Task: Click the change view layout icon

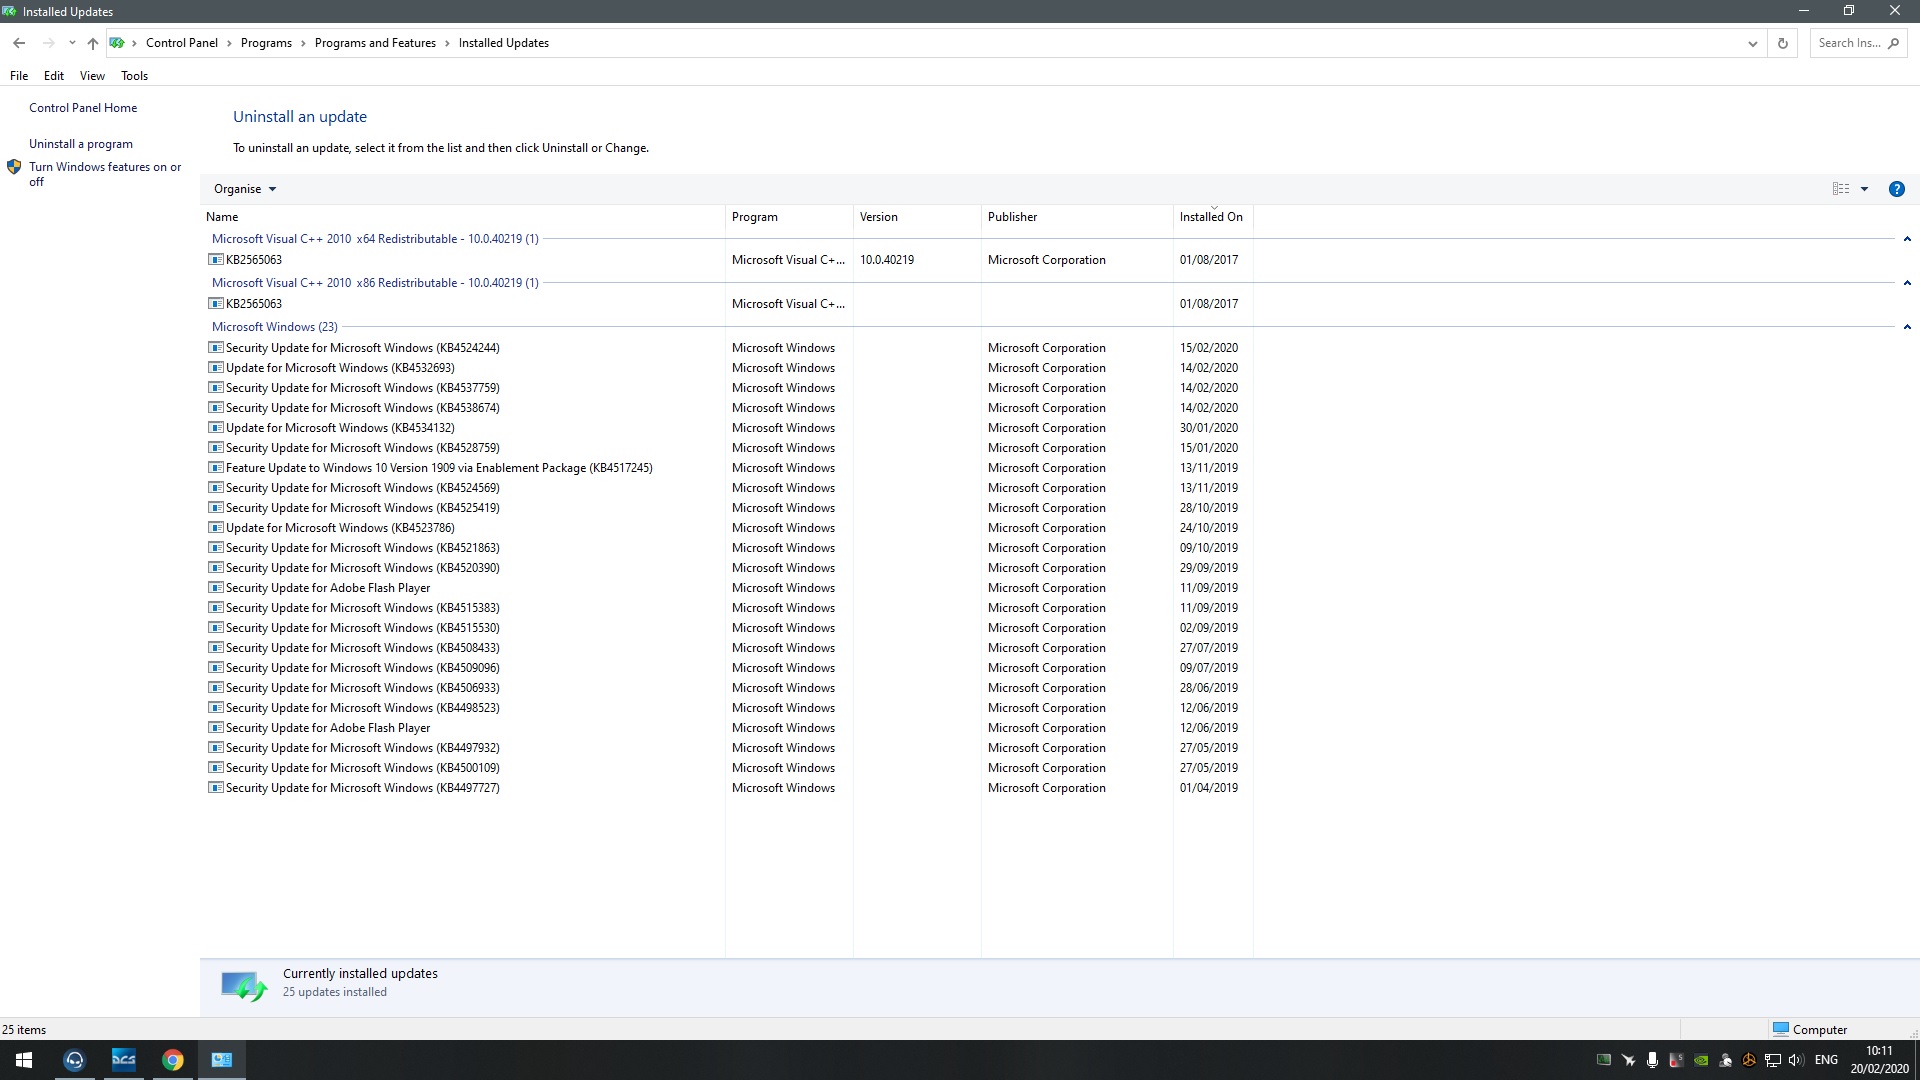Action: pos(1841,189)
